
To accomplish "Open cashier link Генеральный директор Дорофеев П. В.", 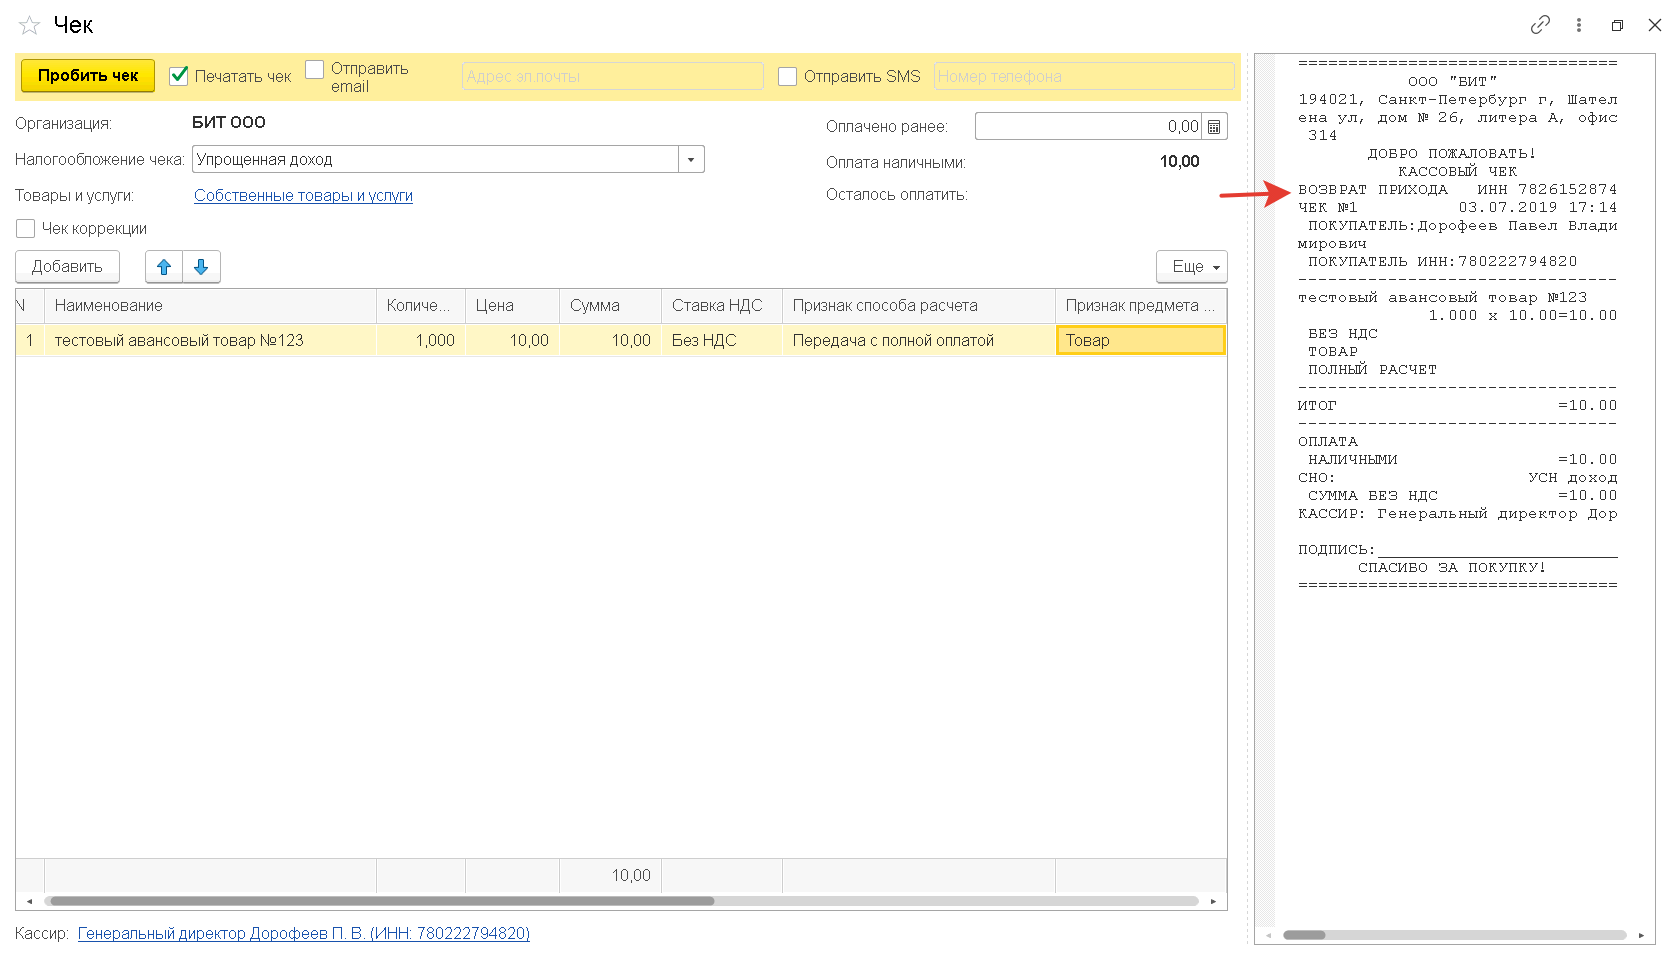I will click(304, 934).
